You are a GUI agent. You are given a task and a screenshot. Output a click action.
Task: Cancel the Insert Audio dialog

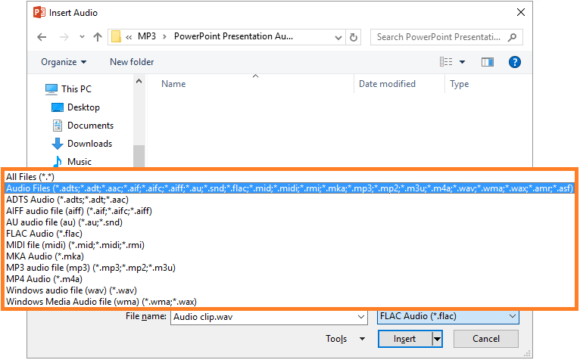pyautogui.click(x=486, y=339)
